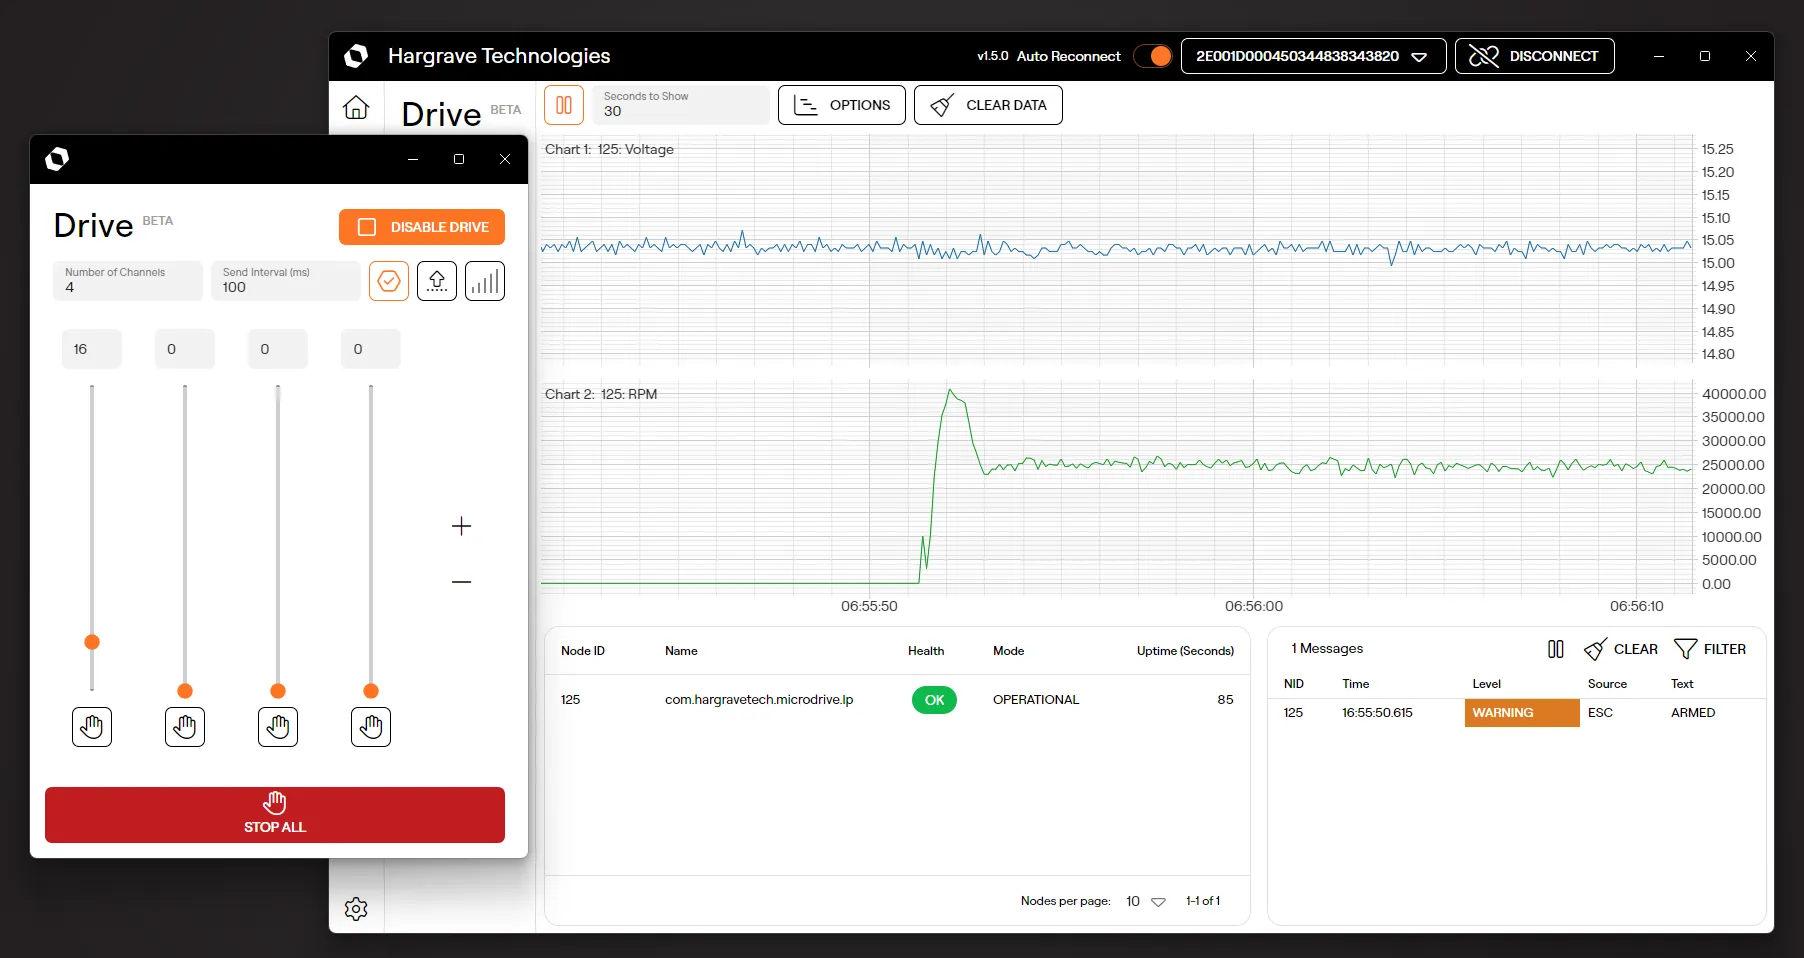
Task: Stop channel 4 with hand icon
Action: coord(371,727)
